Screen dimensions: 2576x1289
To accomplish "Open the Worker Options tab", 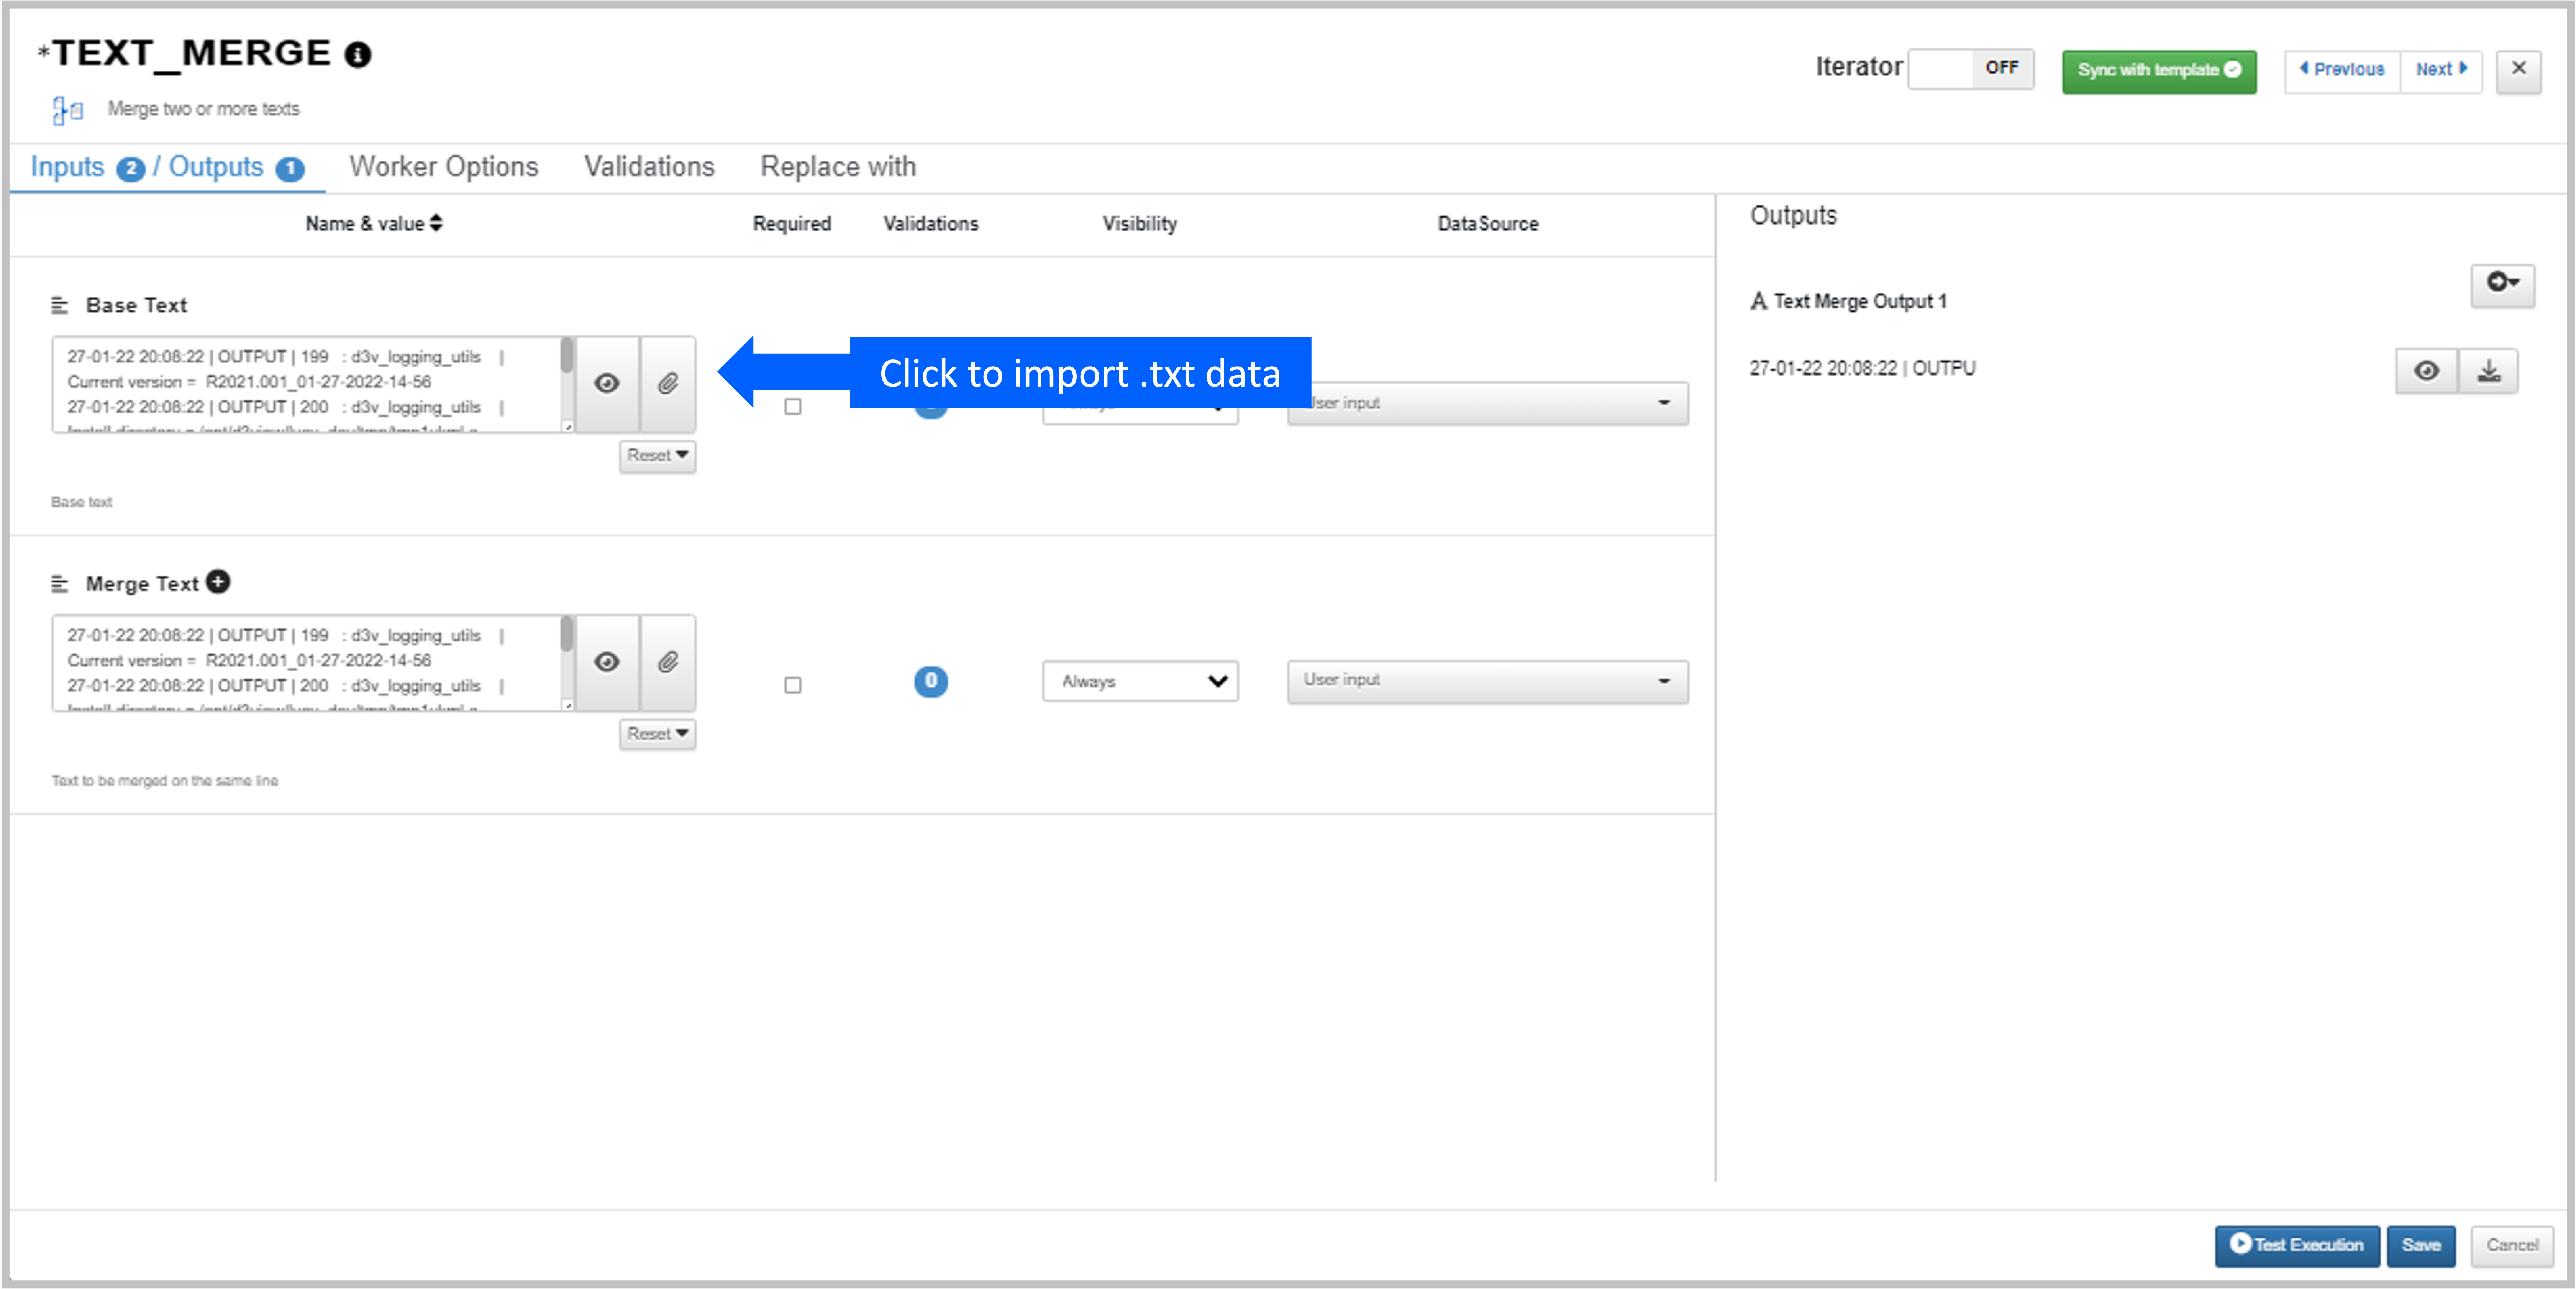I will click(444, 167).
